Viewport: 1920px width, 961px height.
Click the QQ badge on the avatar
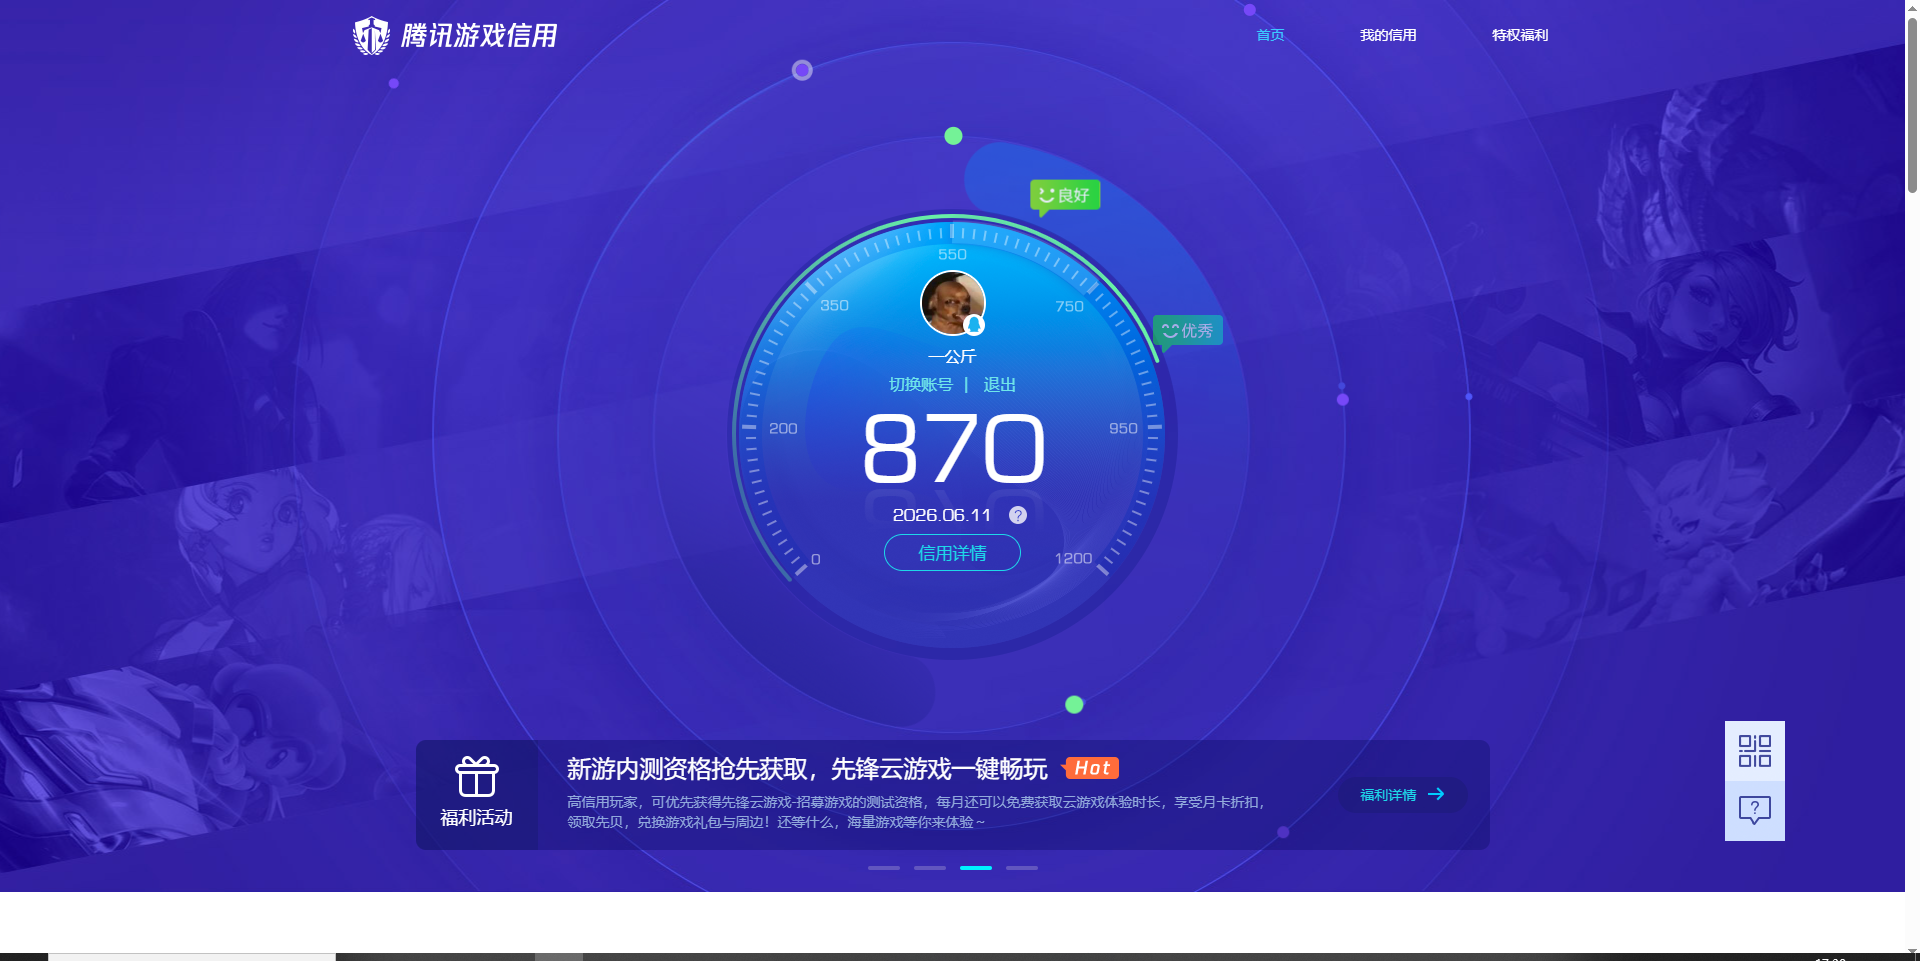point(974,325)
